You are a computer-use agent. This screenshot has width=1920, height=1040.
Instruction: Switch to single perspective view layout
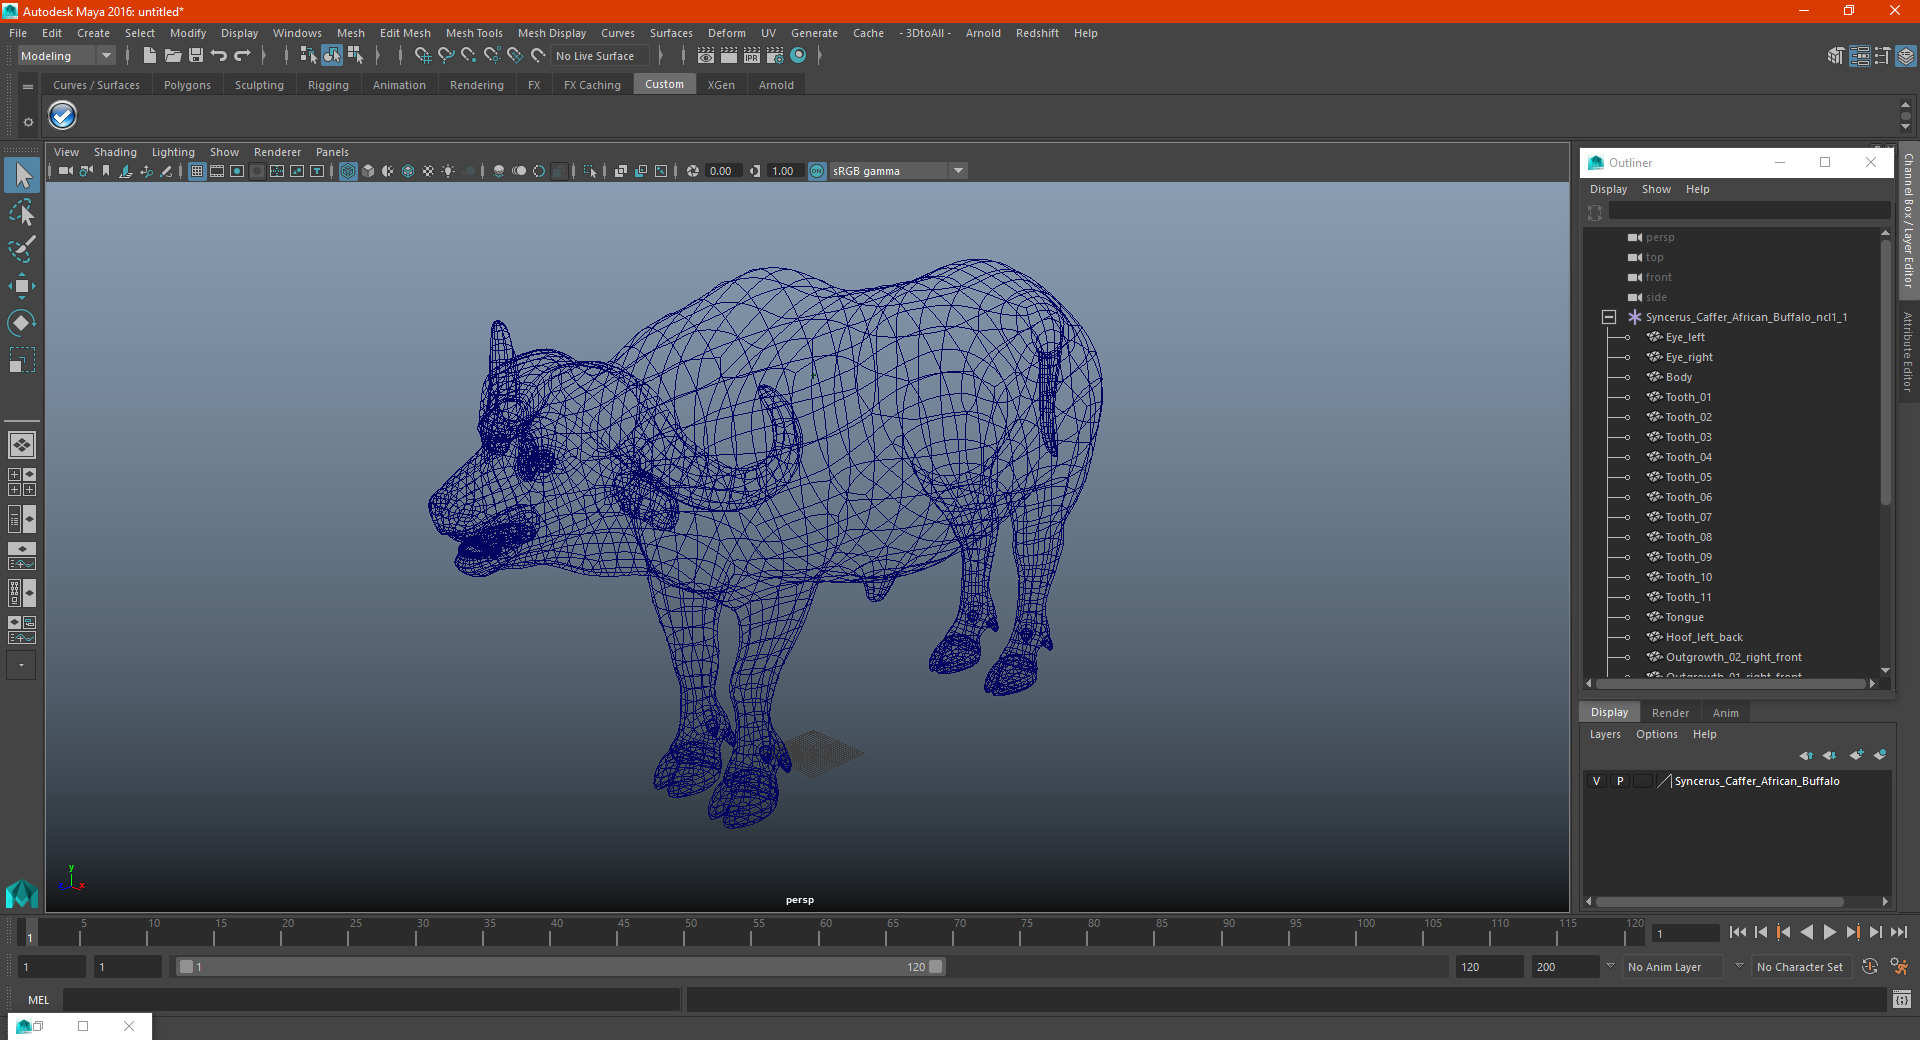coord(22,445)
